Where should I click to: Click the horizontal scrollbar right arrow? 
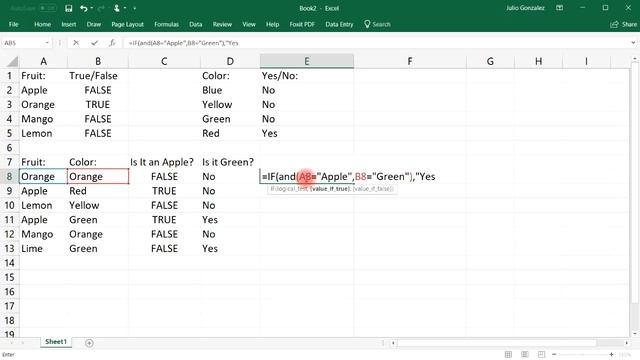(627, 343)
